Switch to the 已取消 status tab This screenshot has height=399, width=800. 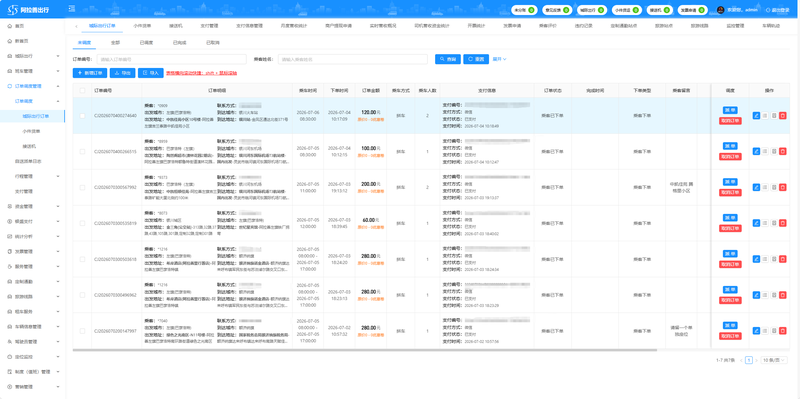pyautogui.click(x=212, y=43)
